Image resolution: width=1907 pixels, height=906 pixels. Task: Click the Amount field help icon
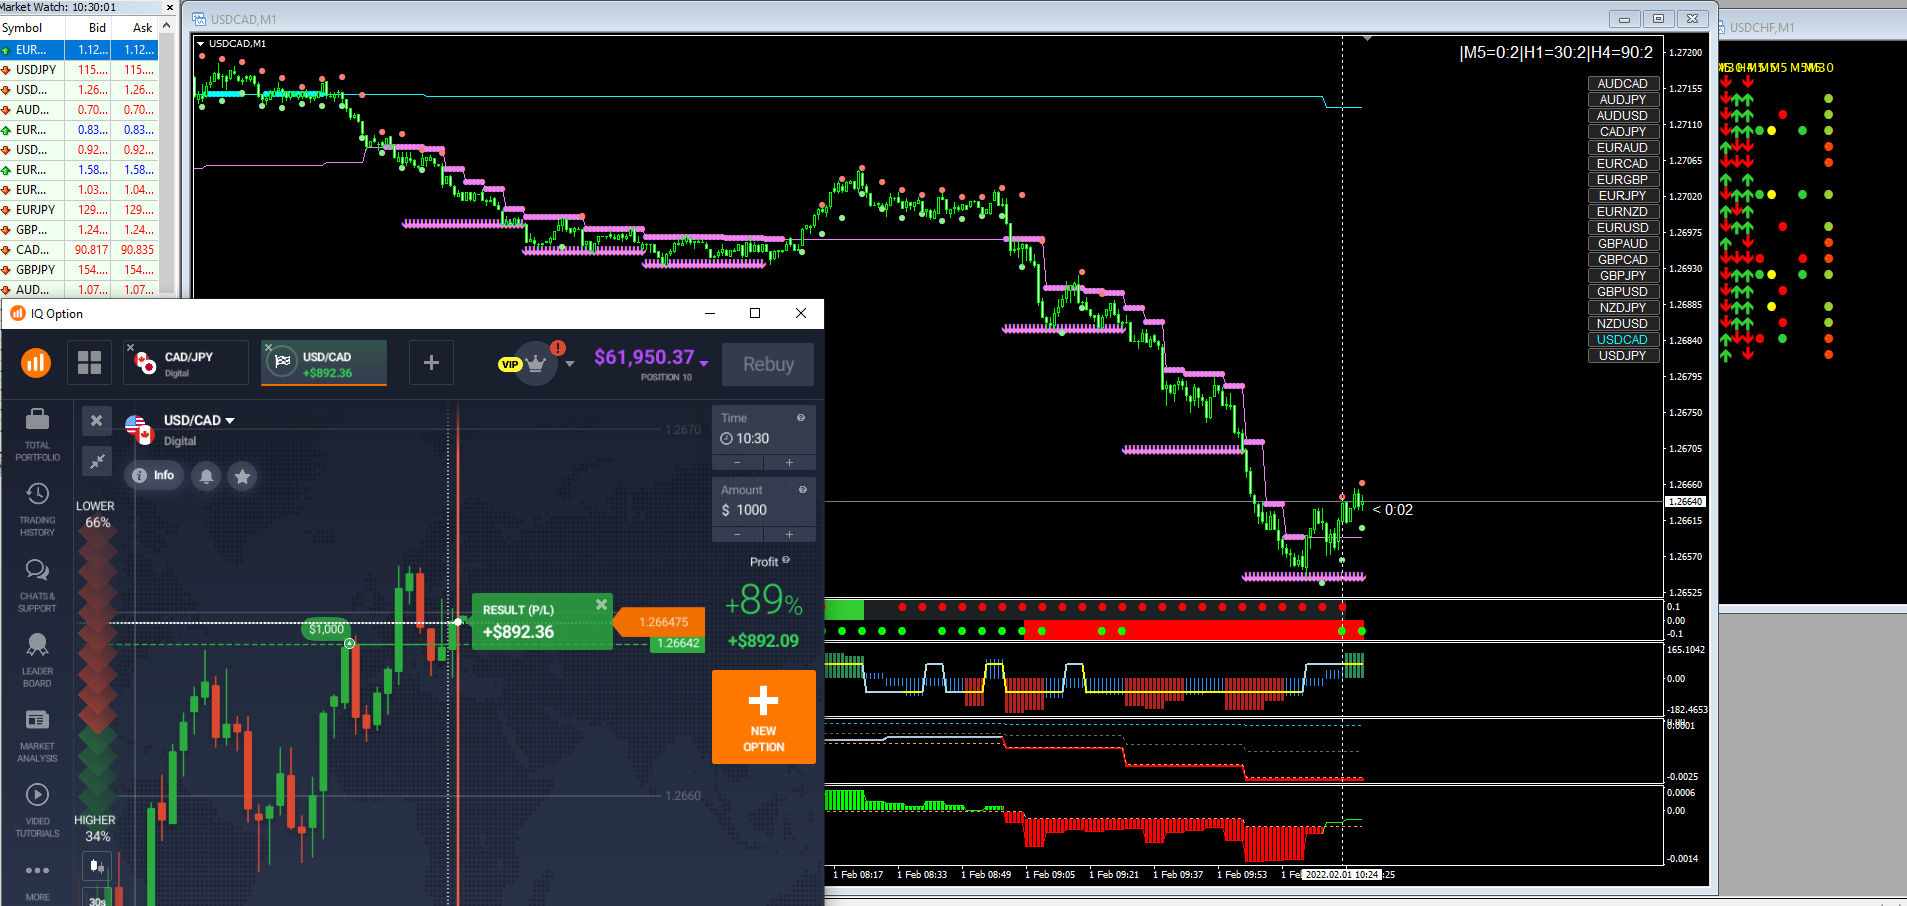802,490
